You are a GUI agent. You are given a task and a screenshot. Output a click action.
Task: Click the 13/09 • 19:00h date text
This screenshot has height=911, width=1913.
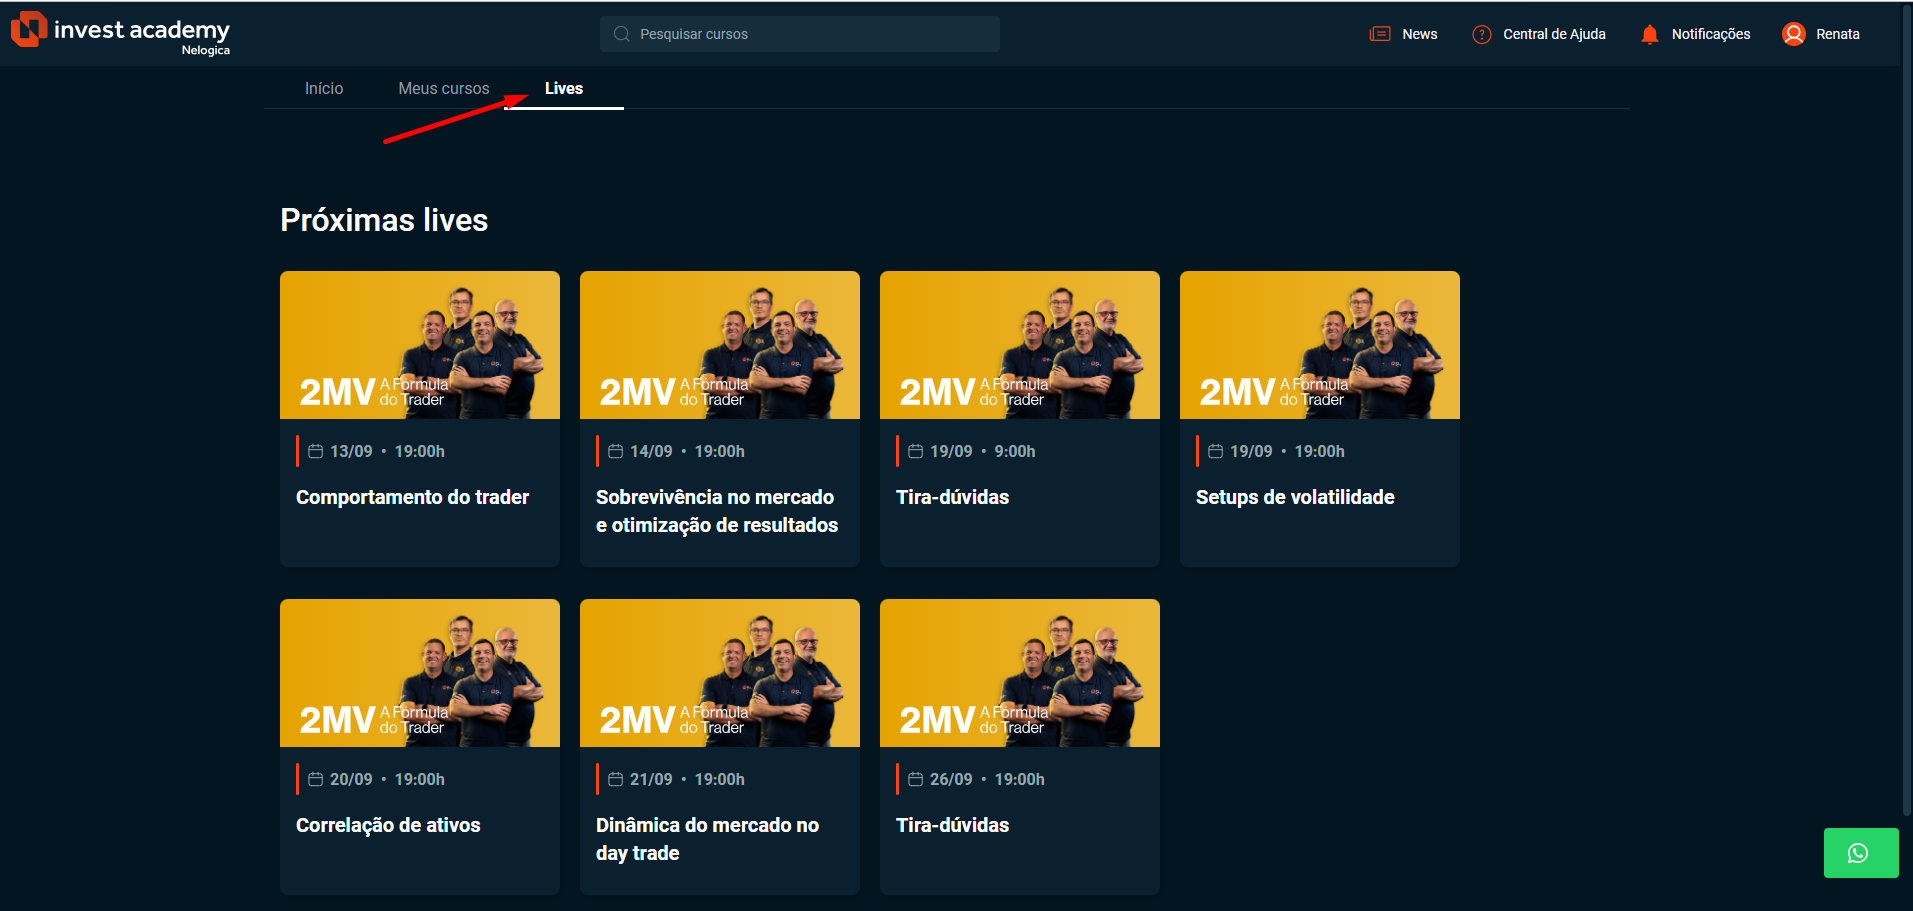[387, 451]
